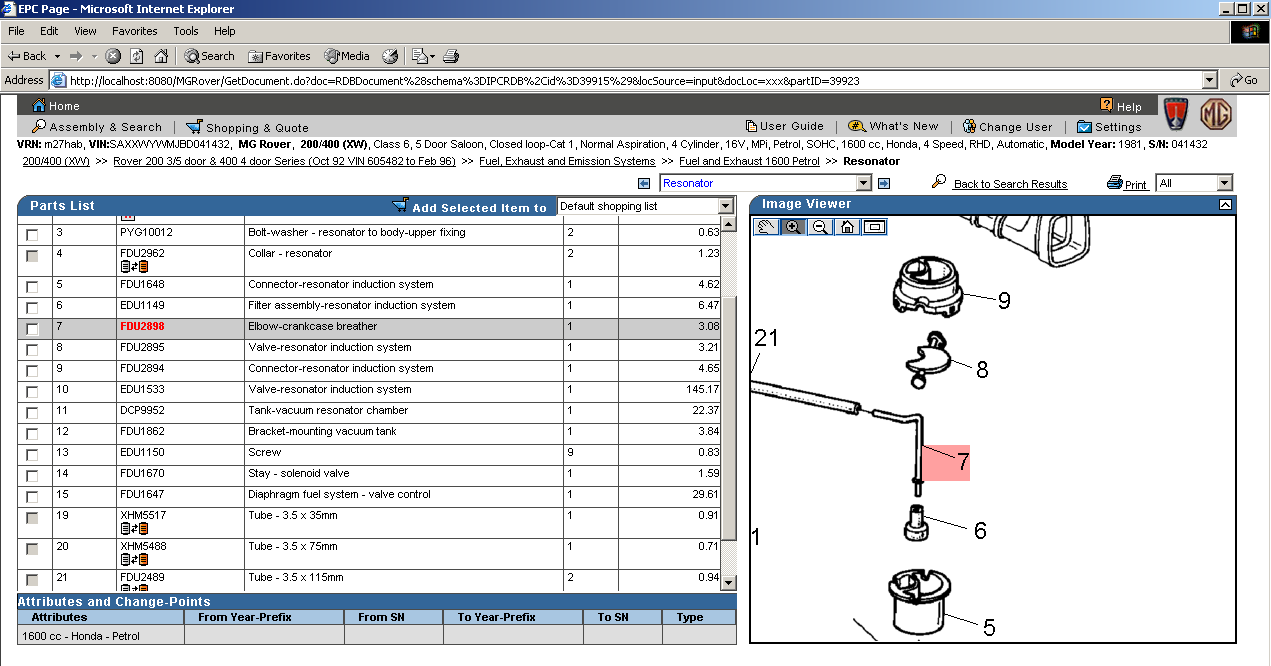
Task: Open the Edit menu
Action: 49,31
